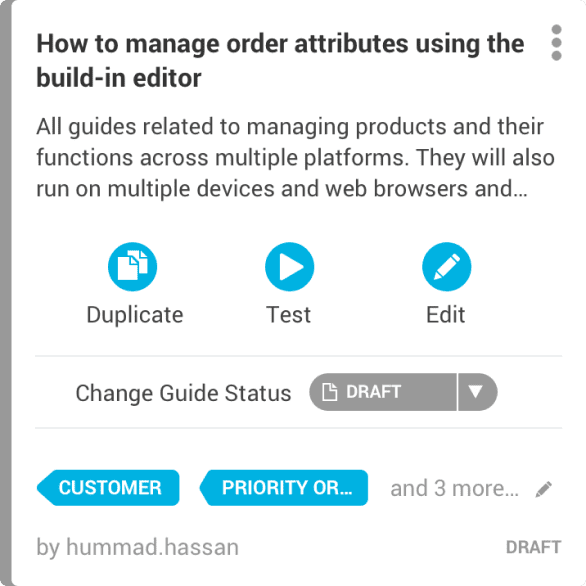Click the Duplicate label

(x=135, y=315)
